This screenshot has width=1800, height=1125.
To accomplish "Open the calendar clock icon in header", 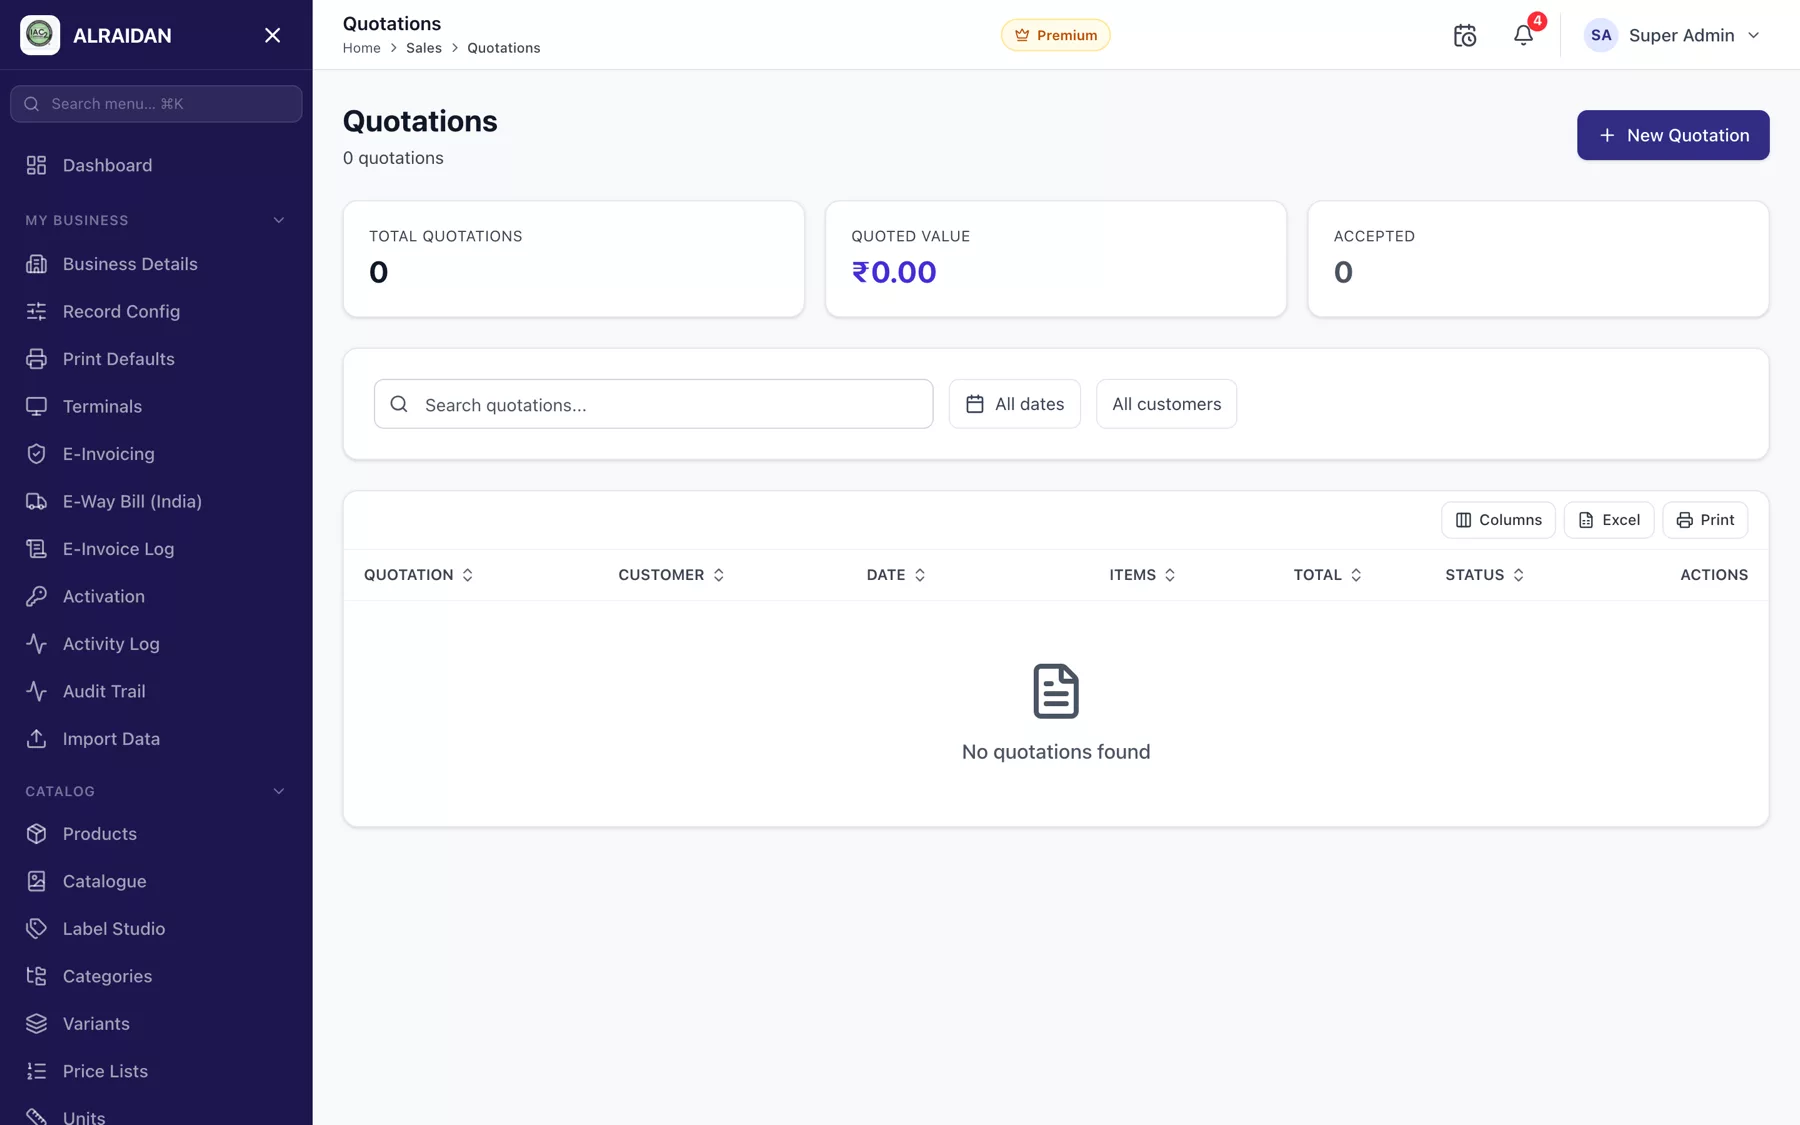I will click(1465, 35).
